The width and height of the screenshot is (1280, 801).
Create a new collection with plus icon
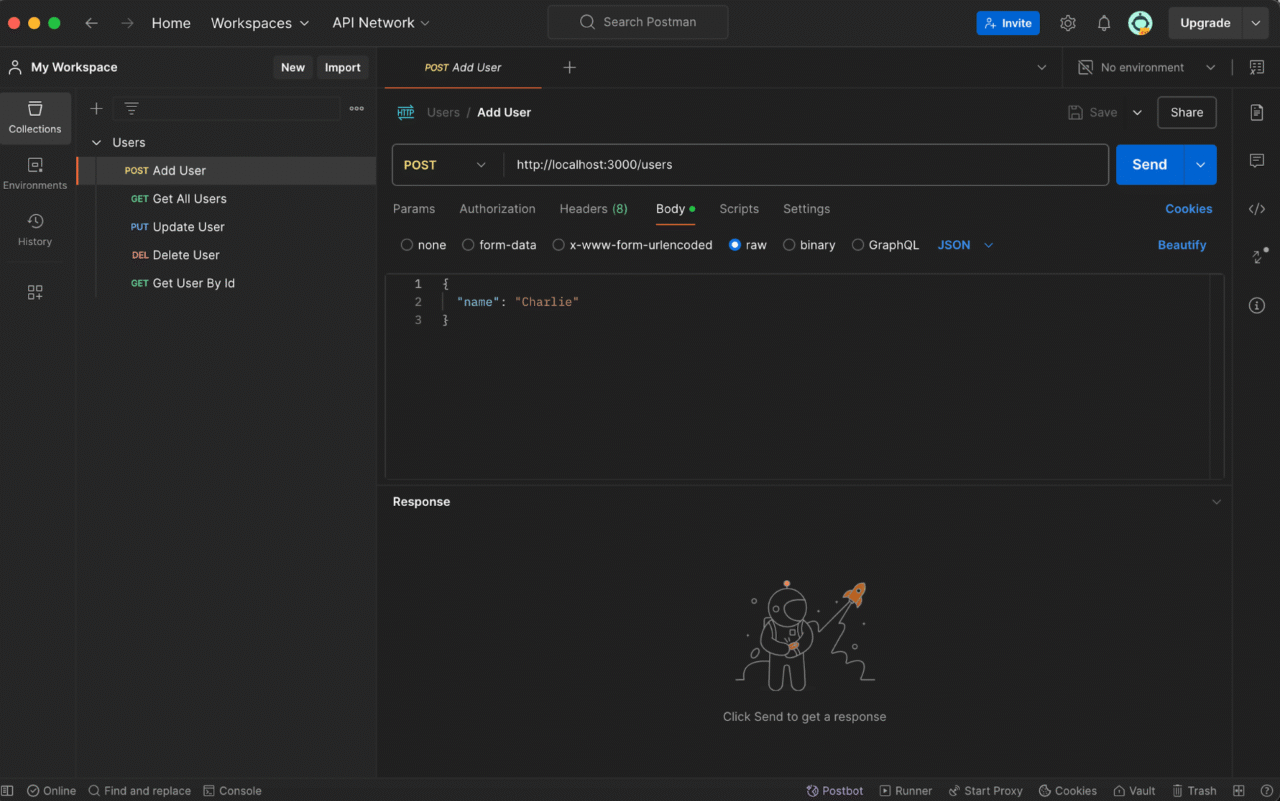(96, 108)
